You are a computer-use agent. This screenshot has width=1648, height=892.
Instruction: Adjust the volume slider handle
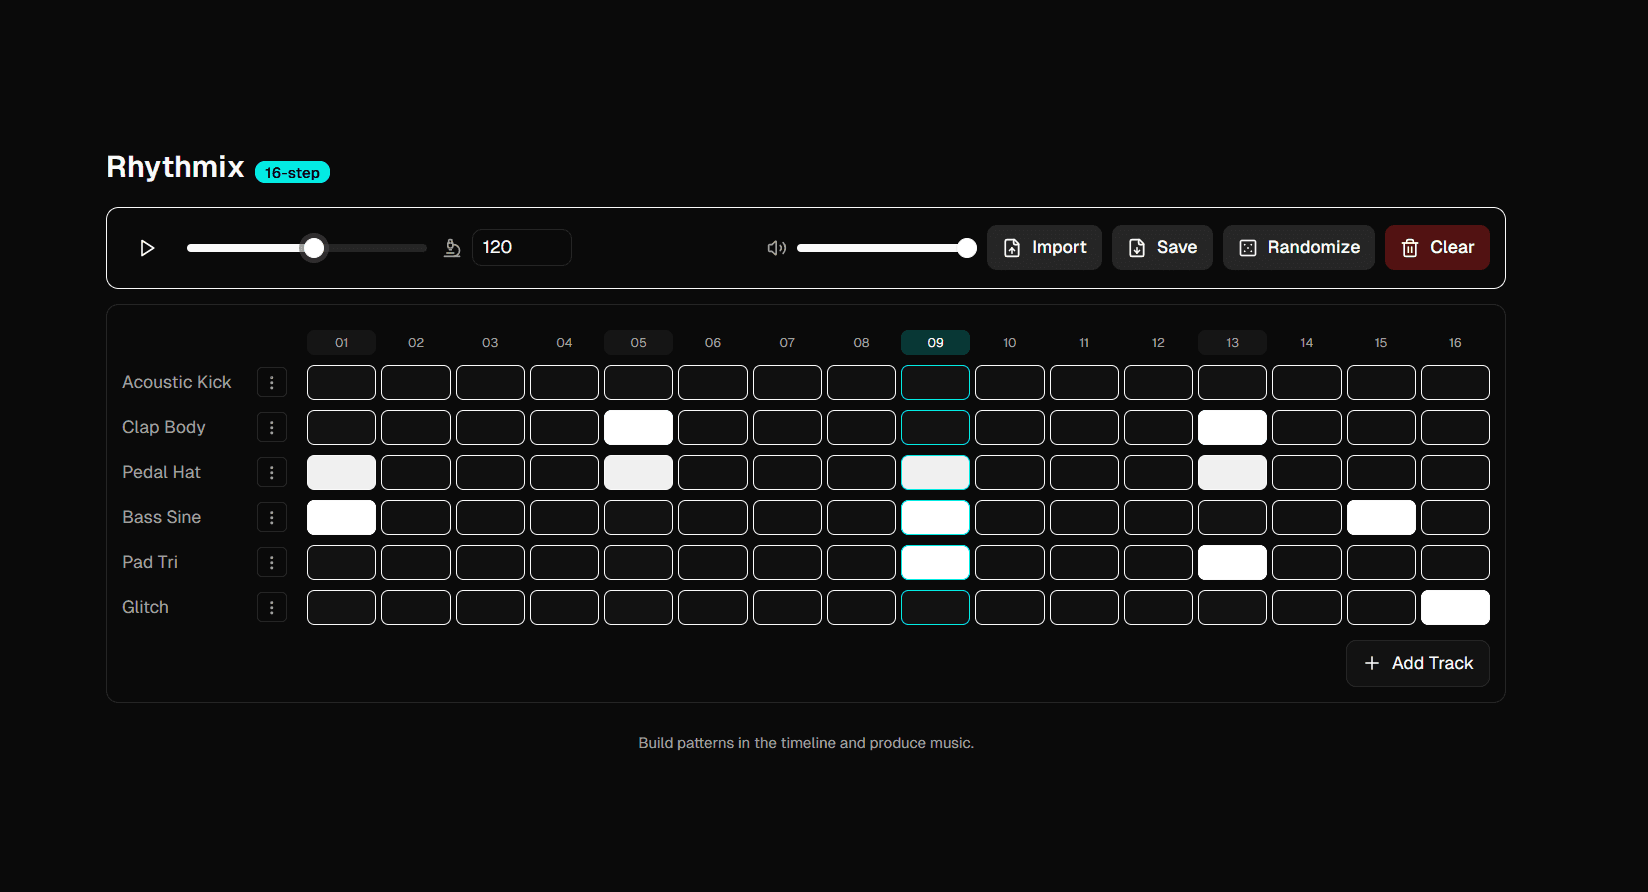pyautogui.click(x=967, y=248)
